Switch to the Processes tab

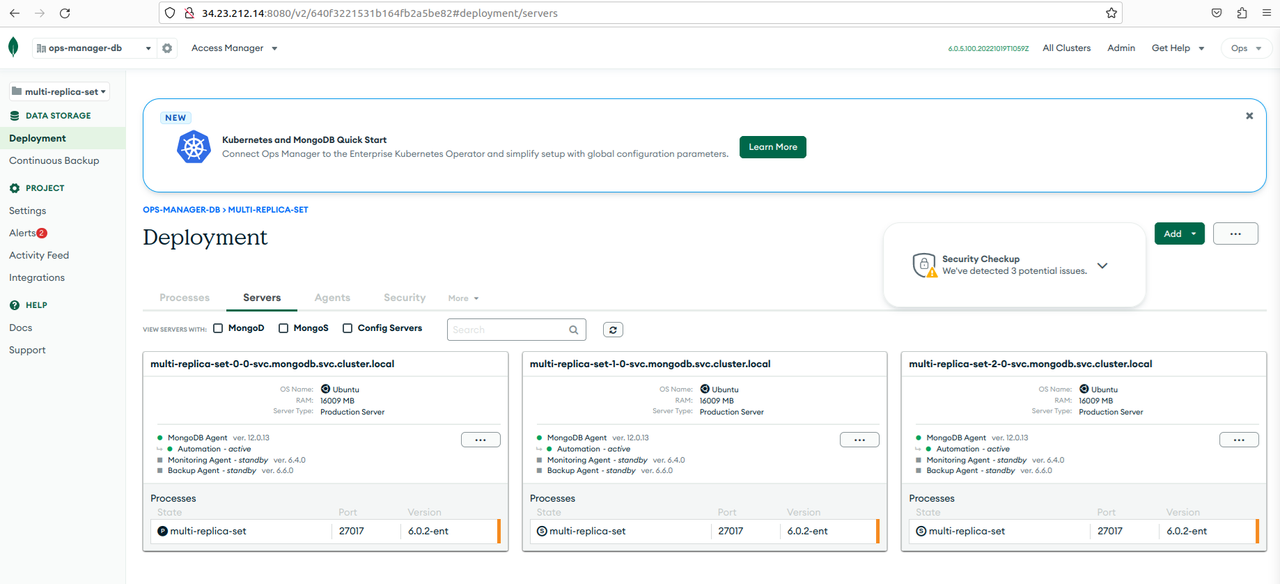[185, 297]
